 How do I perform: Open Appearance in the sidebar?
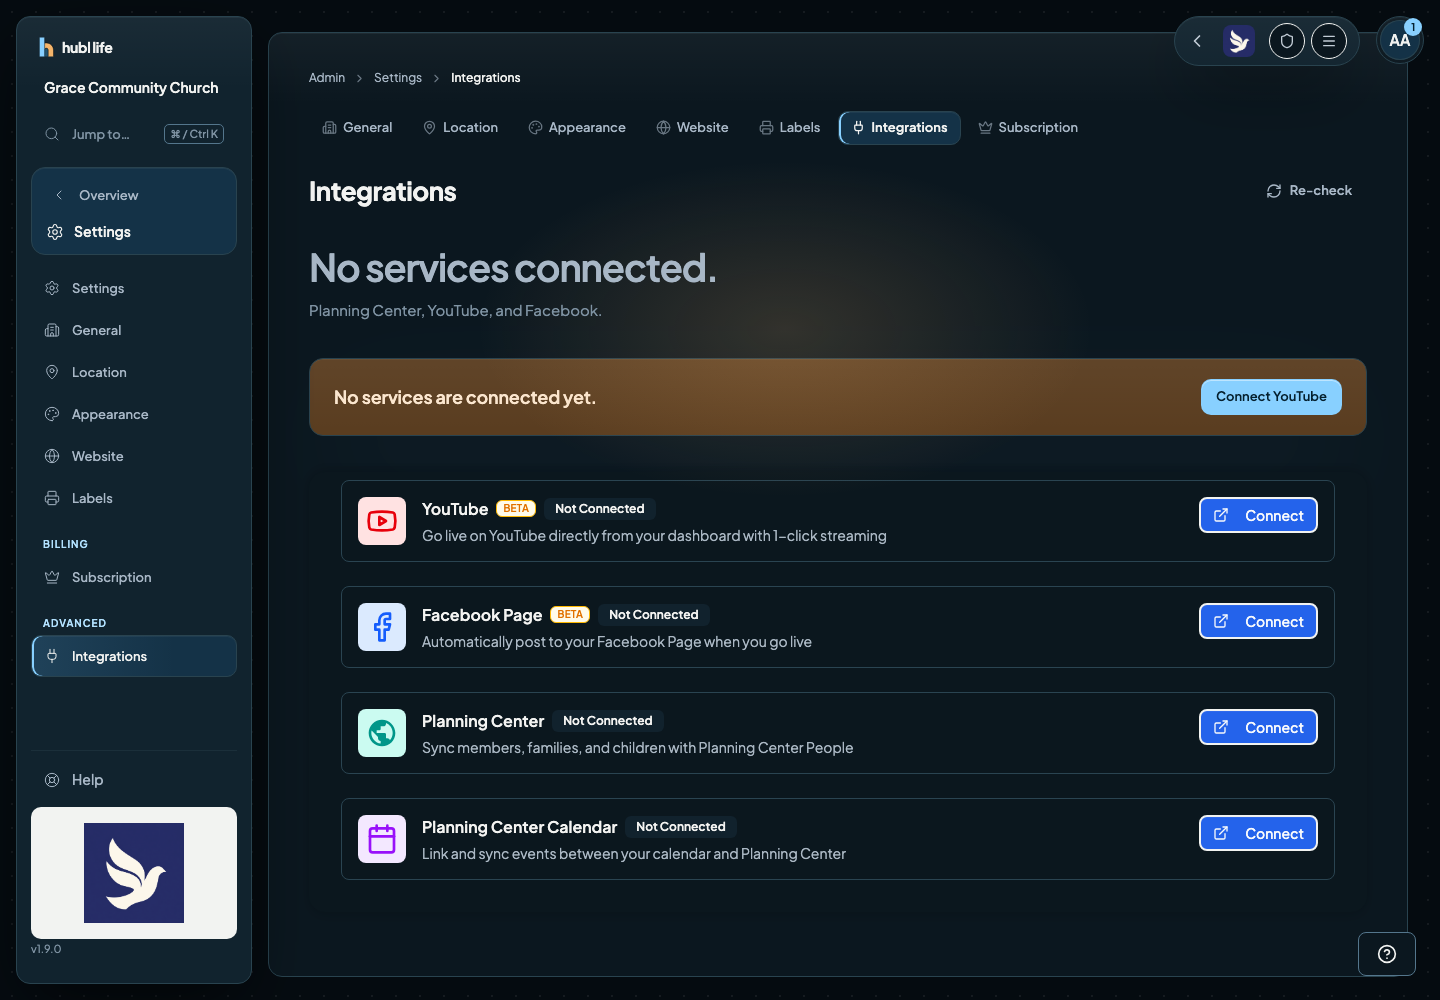[134, 414]
